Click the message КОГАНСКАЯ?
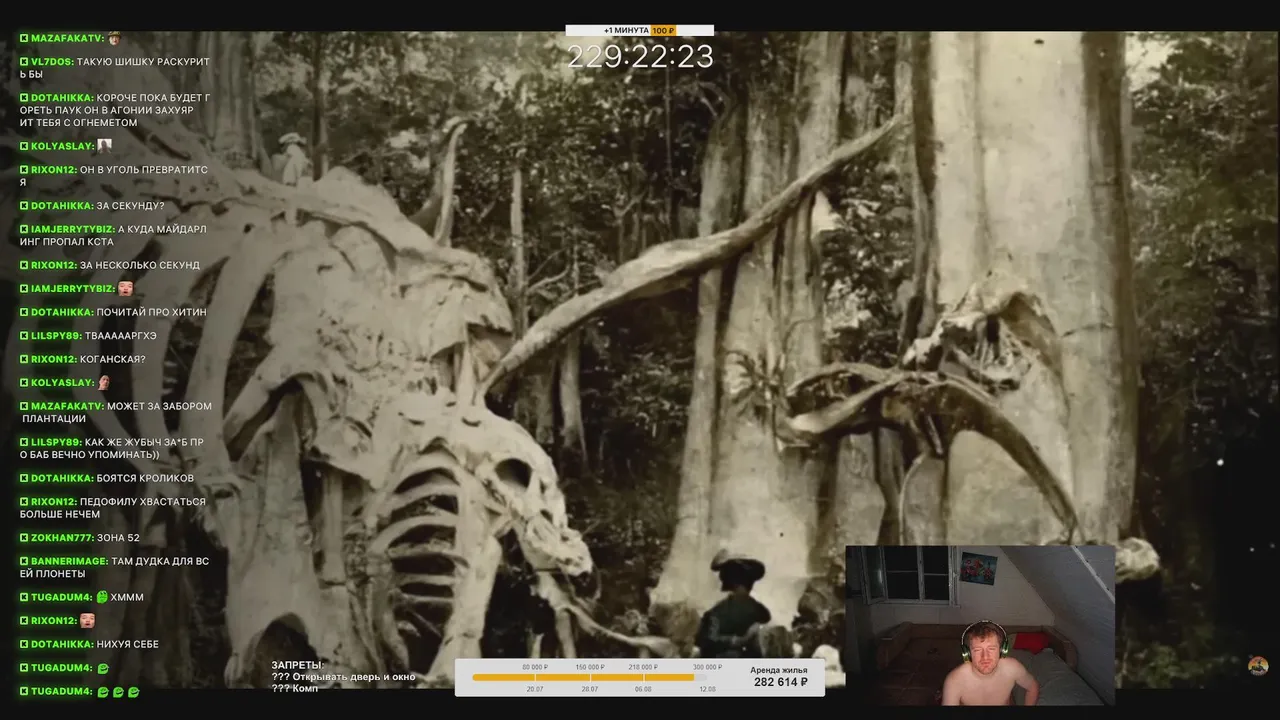The image size is (1280, 720). (113, 359)
